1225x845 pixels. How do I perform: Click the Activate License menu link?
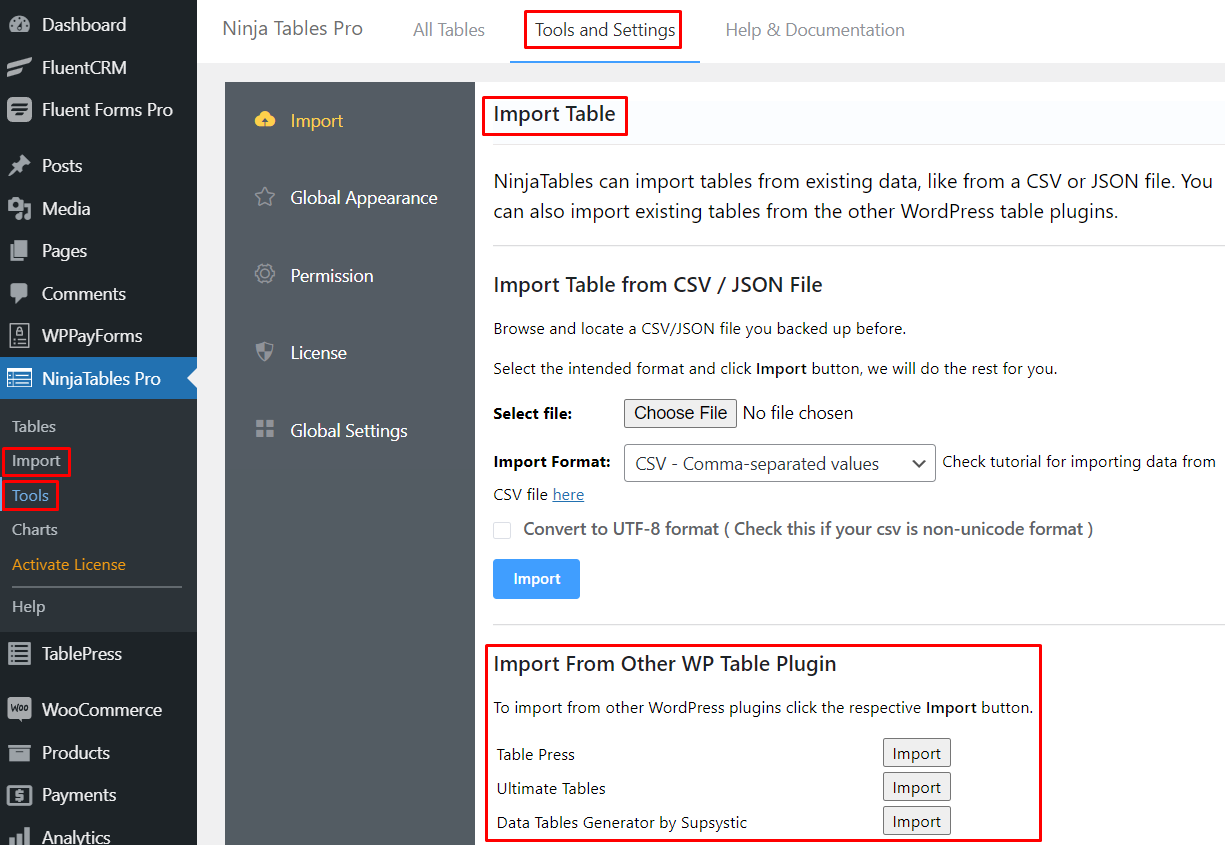69,564
